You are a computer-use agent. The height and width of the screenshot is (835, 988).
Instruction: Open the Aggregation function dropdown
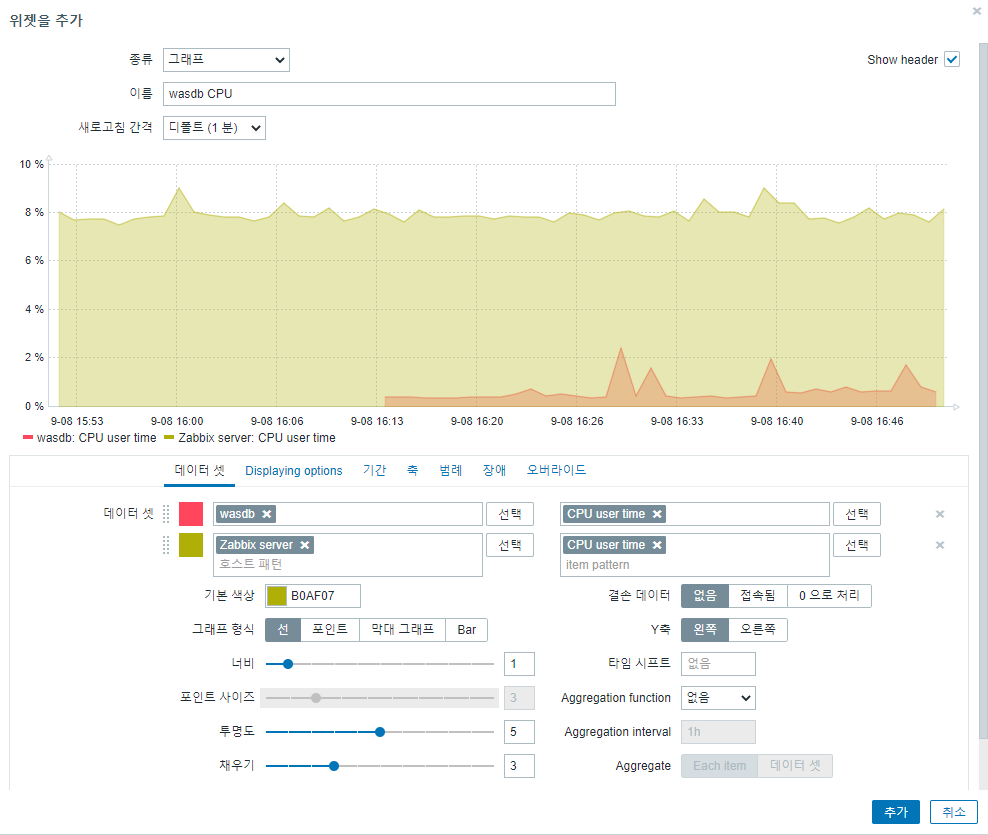point(718,698)
